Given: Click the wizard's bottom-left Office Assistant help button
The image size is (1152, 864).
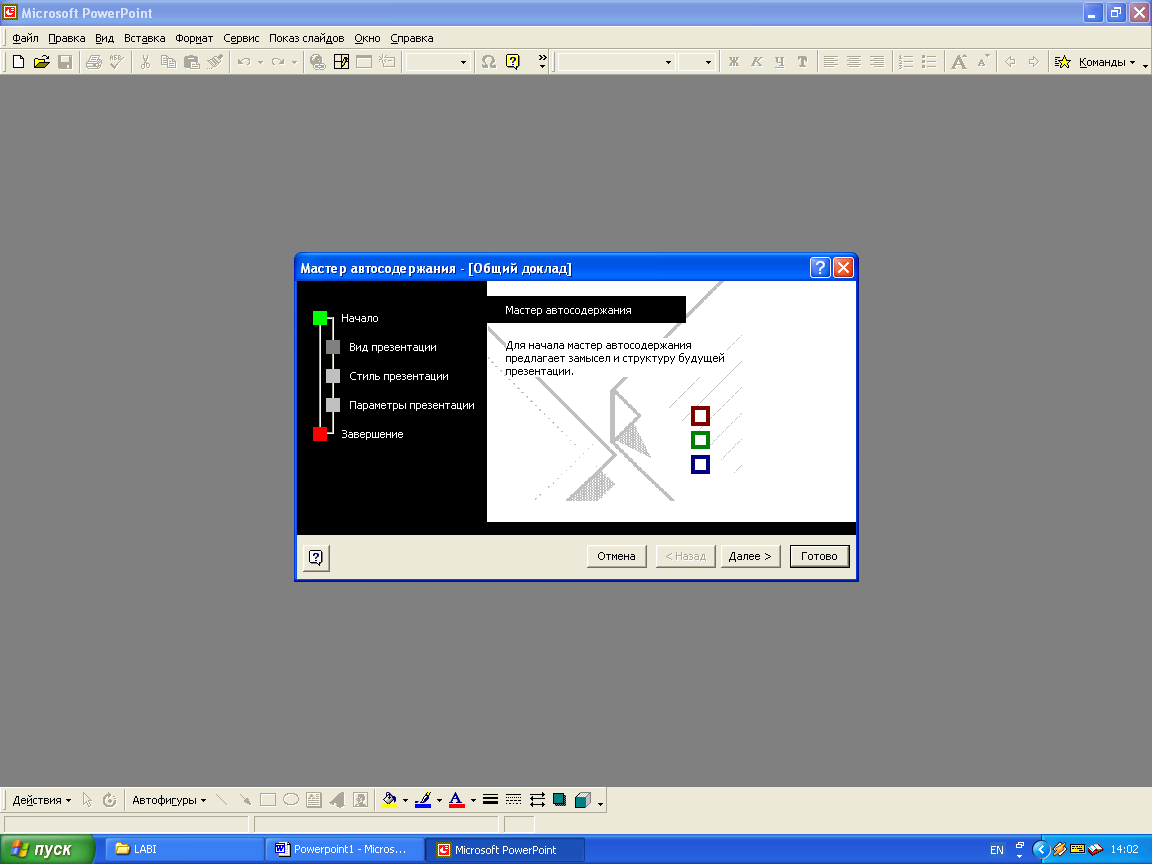Looking at the screenshot, I should pyautogui.click(x=316, y=558).
